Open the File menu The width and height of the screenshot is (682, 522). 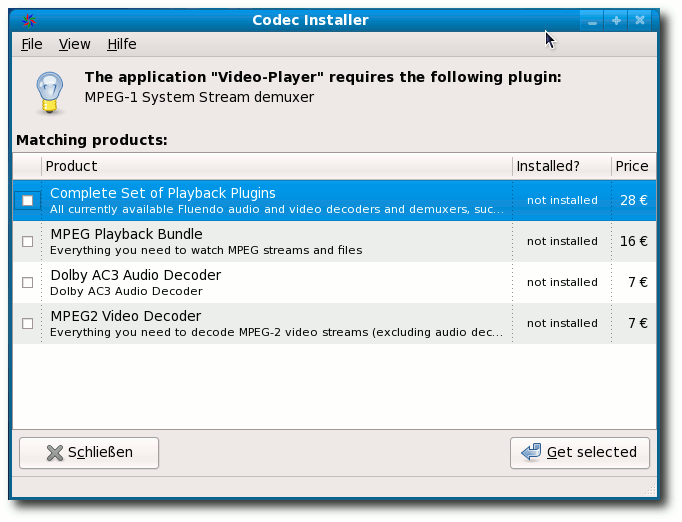(x=32, y=44)
